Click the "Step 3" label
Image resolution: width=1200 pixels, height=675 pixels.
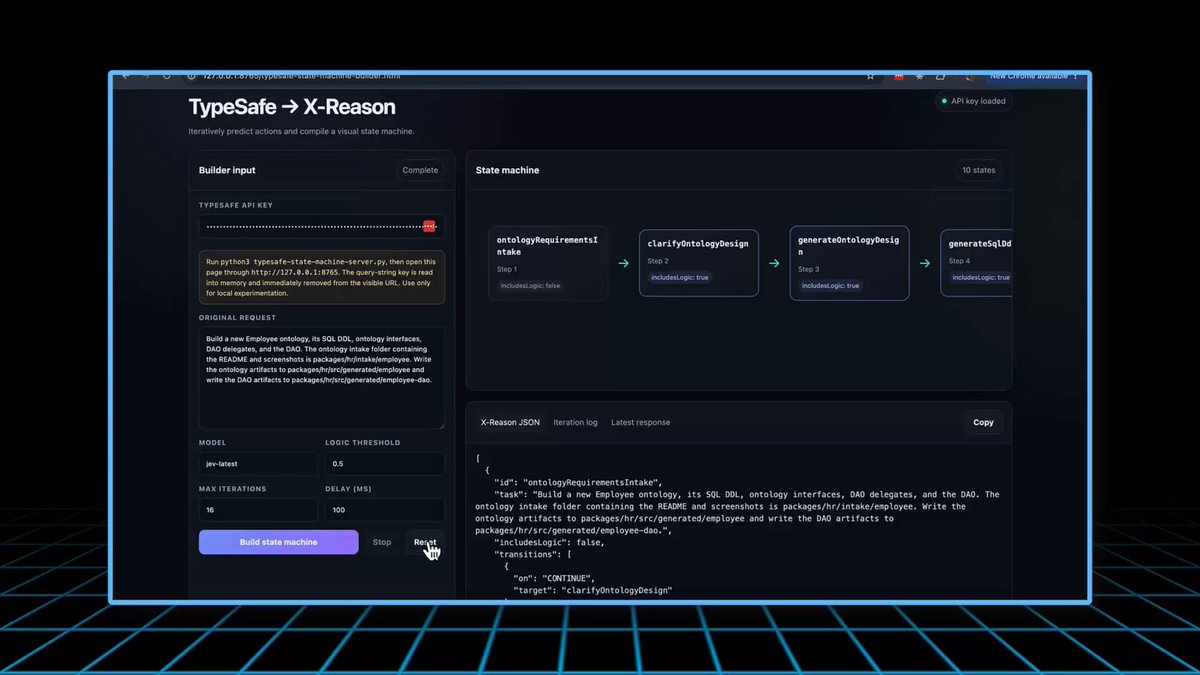[x=809, y=269]
